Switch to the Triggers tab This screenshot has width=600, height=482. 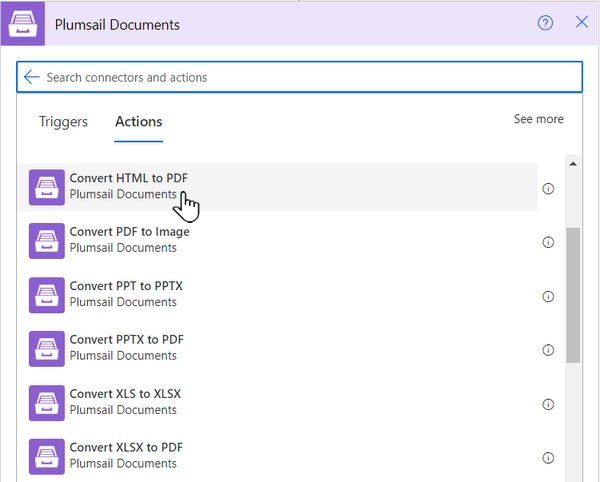63,122
